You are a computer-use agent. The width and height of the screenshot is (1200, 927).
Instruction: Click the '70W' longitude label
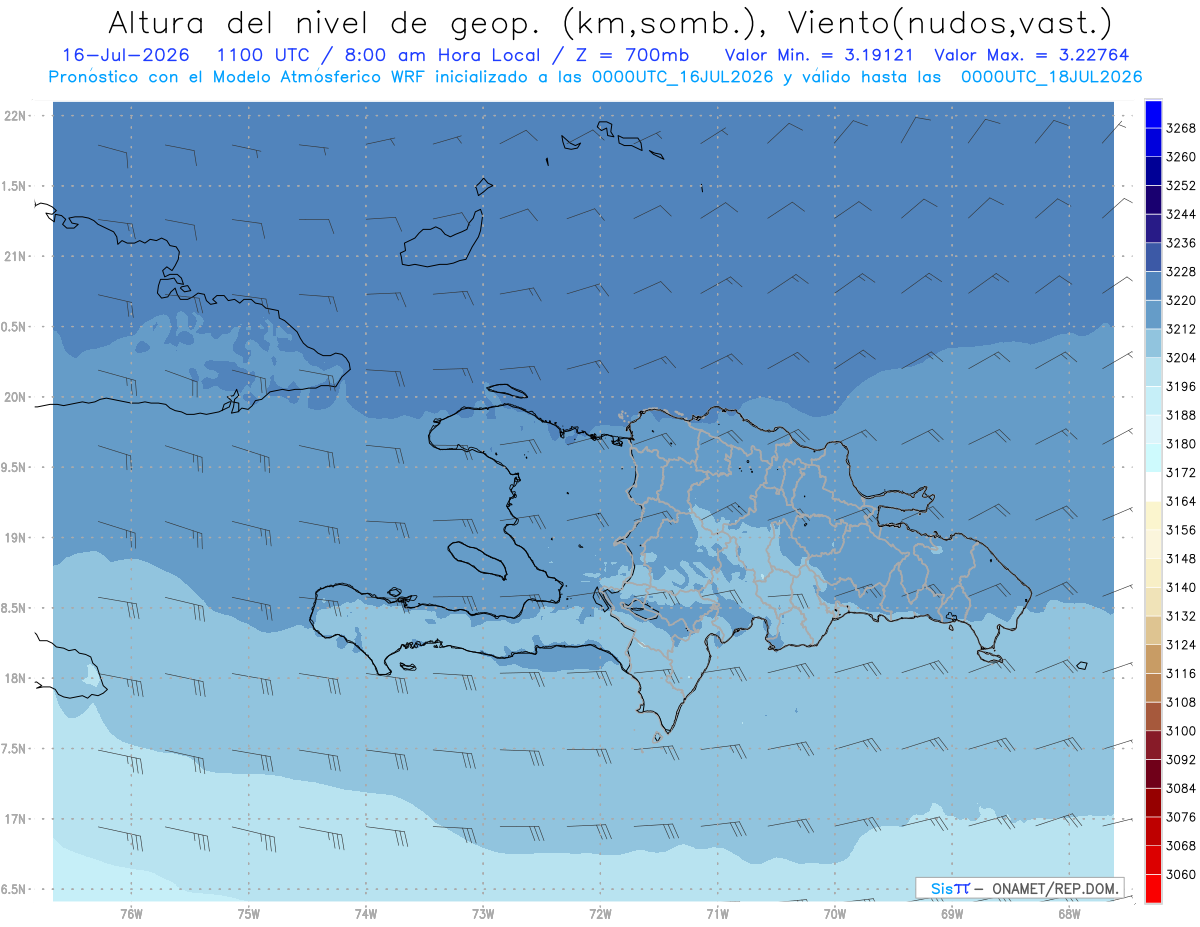point(835,915)
